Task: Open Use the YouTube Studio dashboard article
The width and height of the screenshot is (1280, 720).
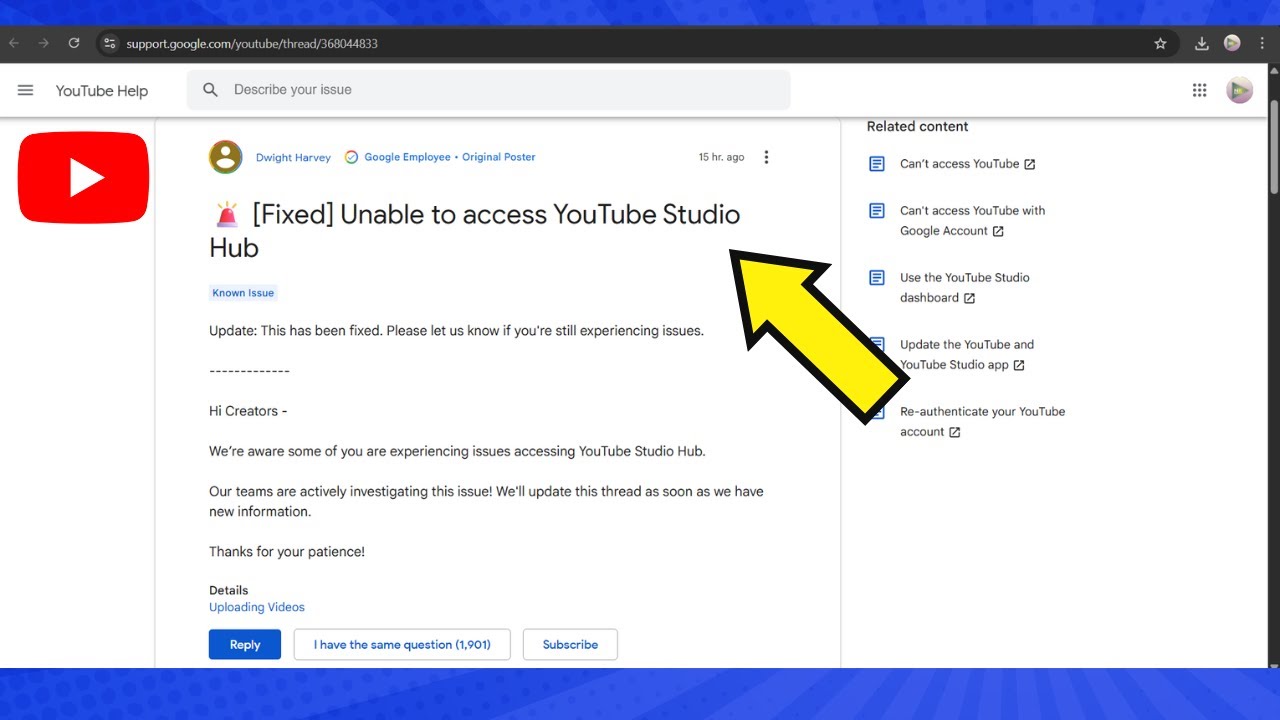Action: click(964, 288)
